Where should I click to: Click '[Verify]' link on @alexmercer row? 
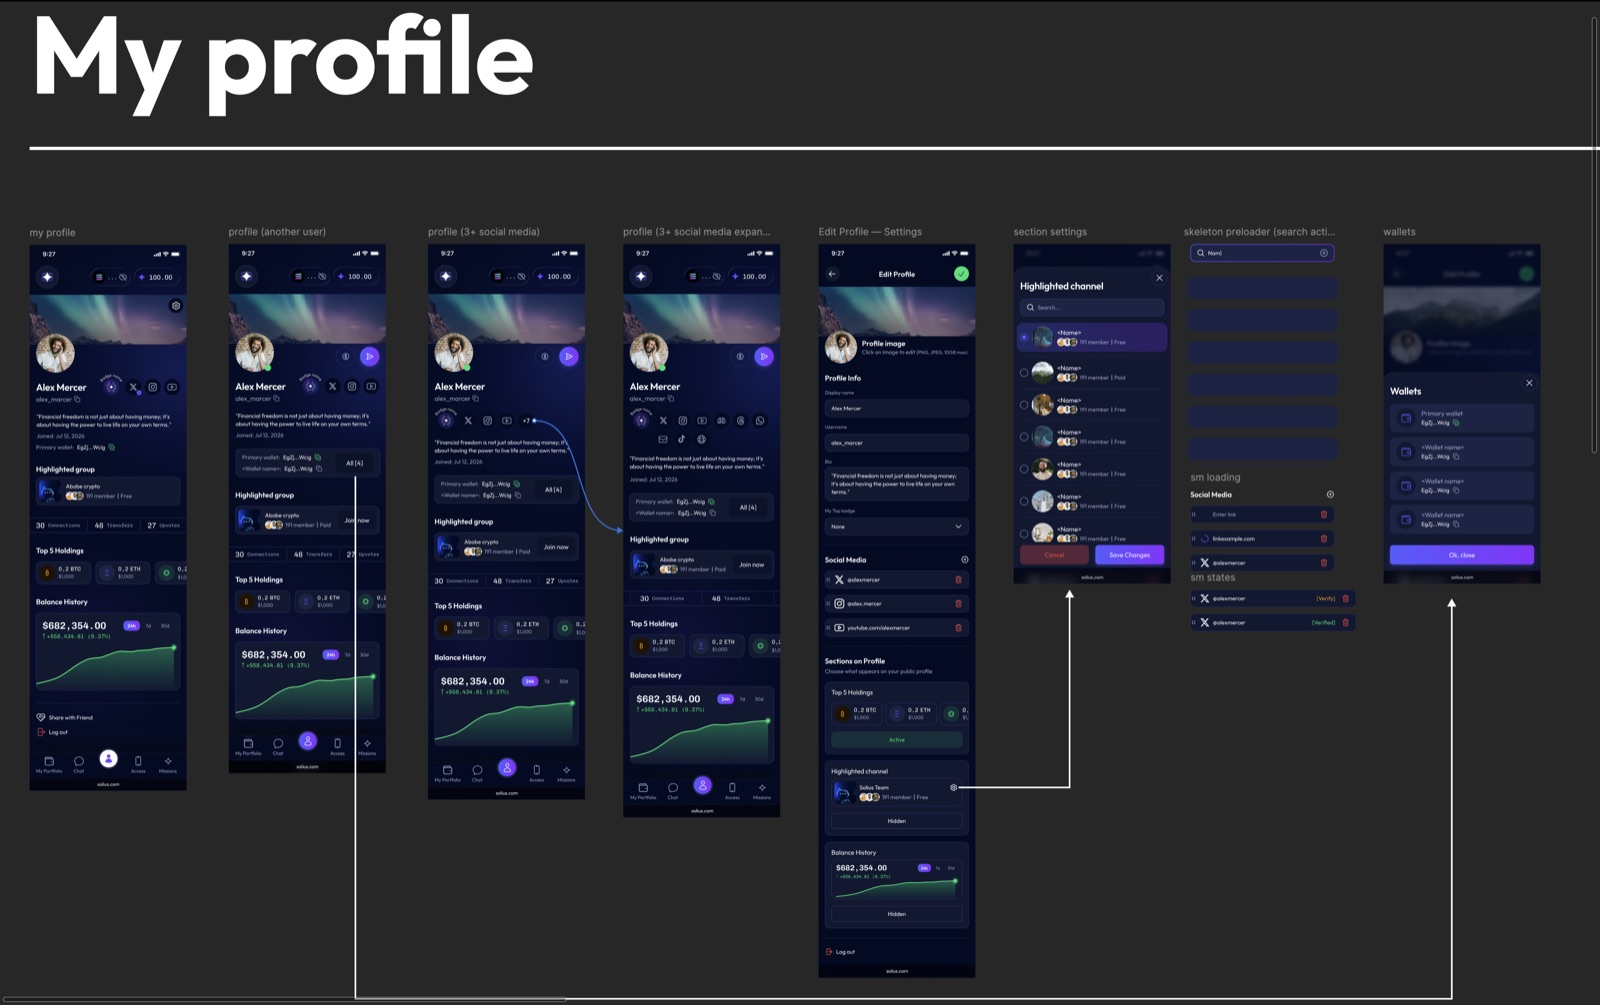tap(1326, 599)
